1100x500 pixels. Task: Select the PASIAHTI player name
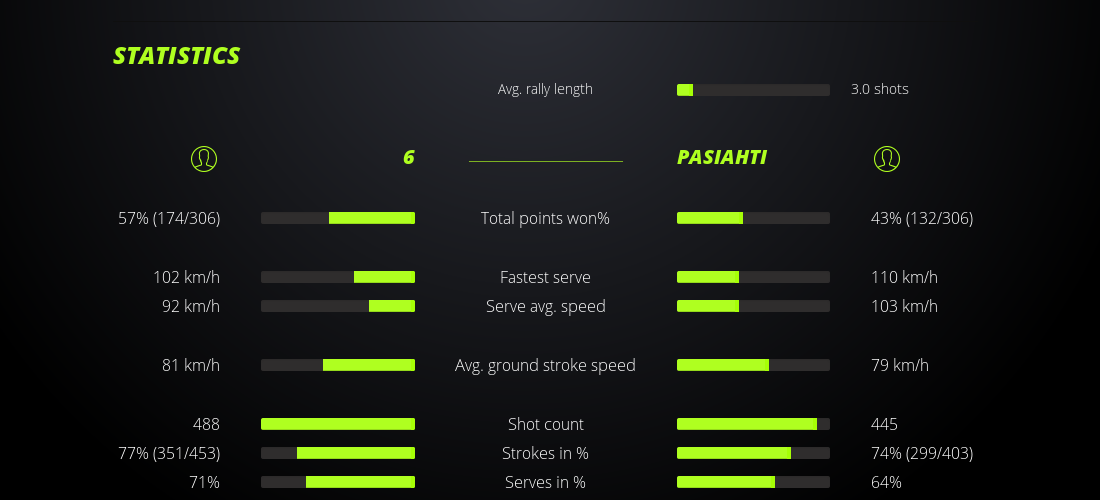tap(721, 158)
